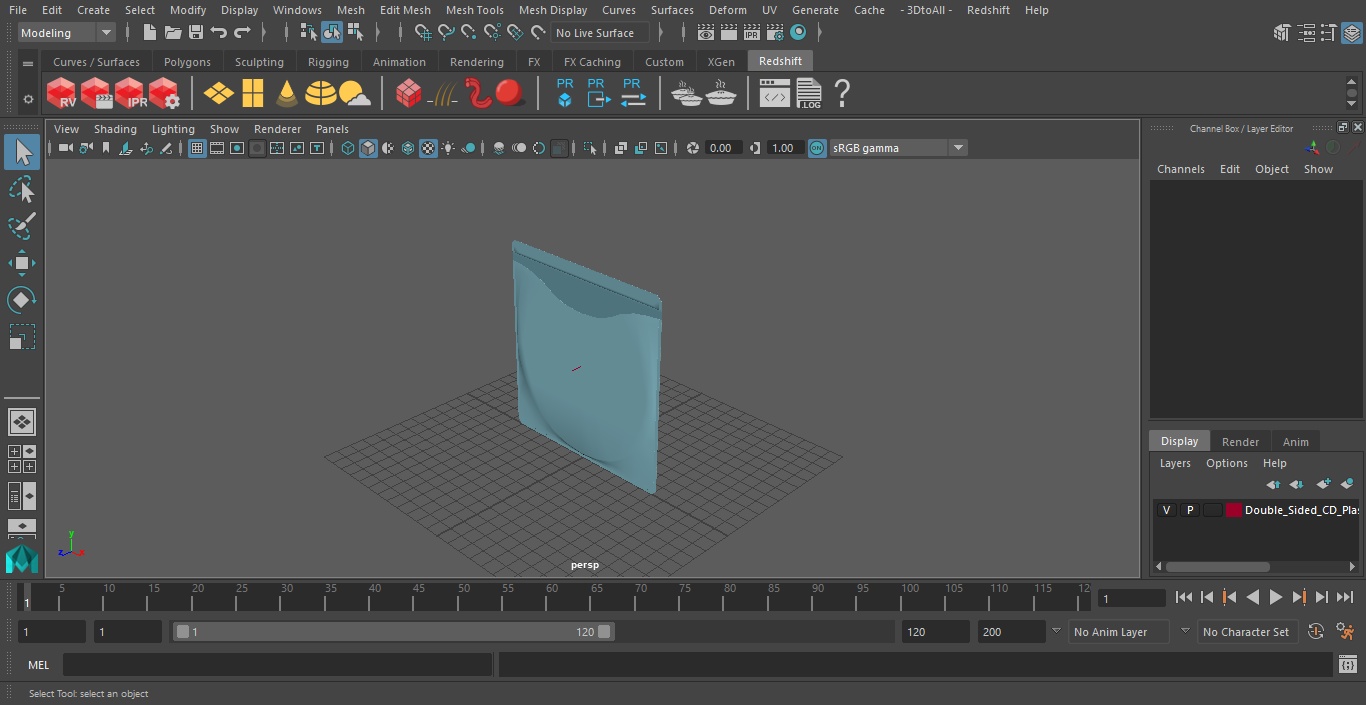Screen dimensions: 1366x705
Task: Create Redshift sun and sky icon
Action: (354, 94)
